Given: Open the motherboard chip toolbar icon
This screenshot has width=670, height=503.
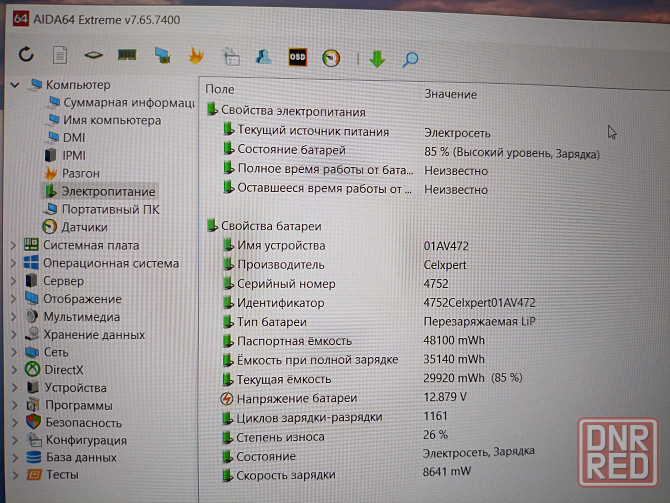Looking at the screenshot, I should pos(93,55).
